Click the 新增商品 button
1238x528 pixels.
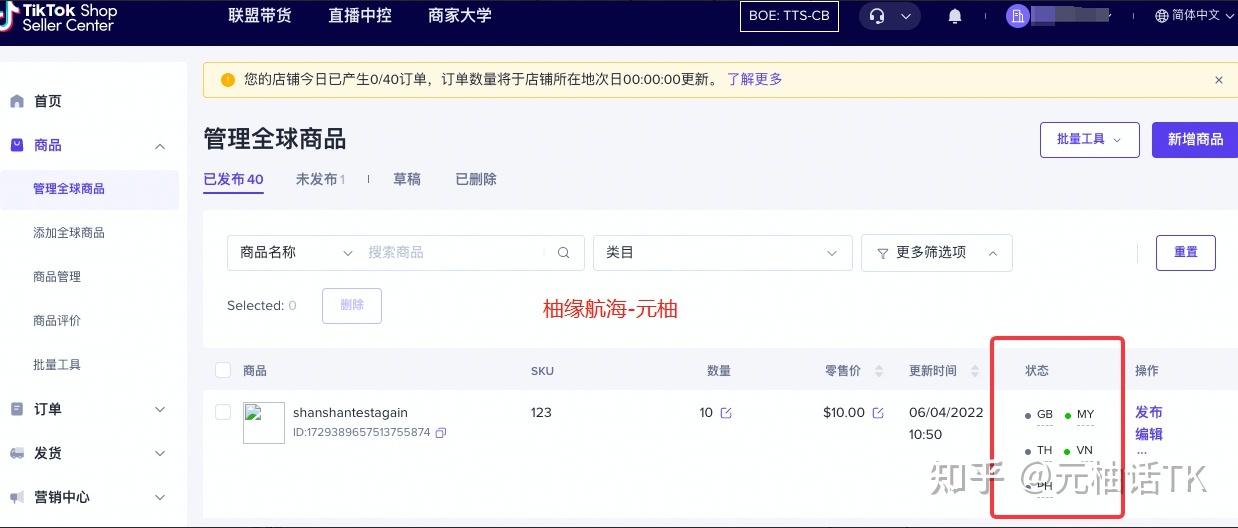click(1195, 139)
